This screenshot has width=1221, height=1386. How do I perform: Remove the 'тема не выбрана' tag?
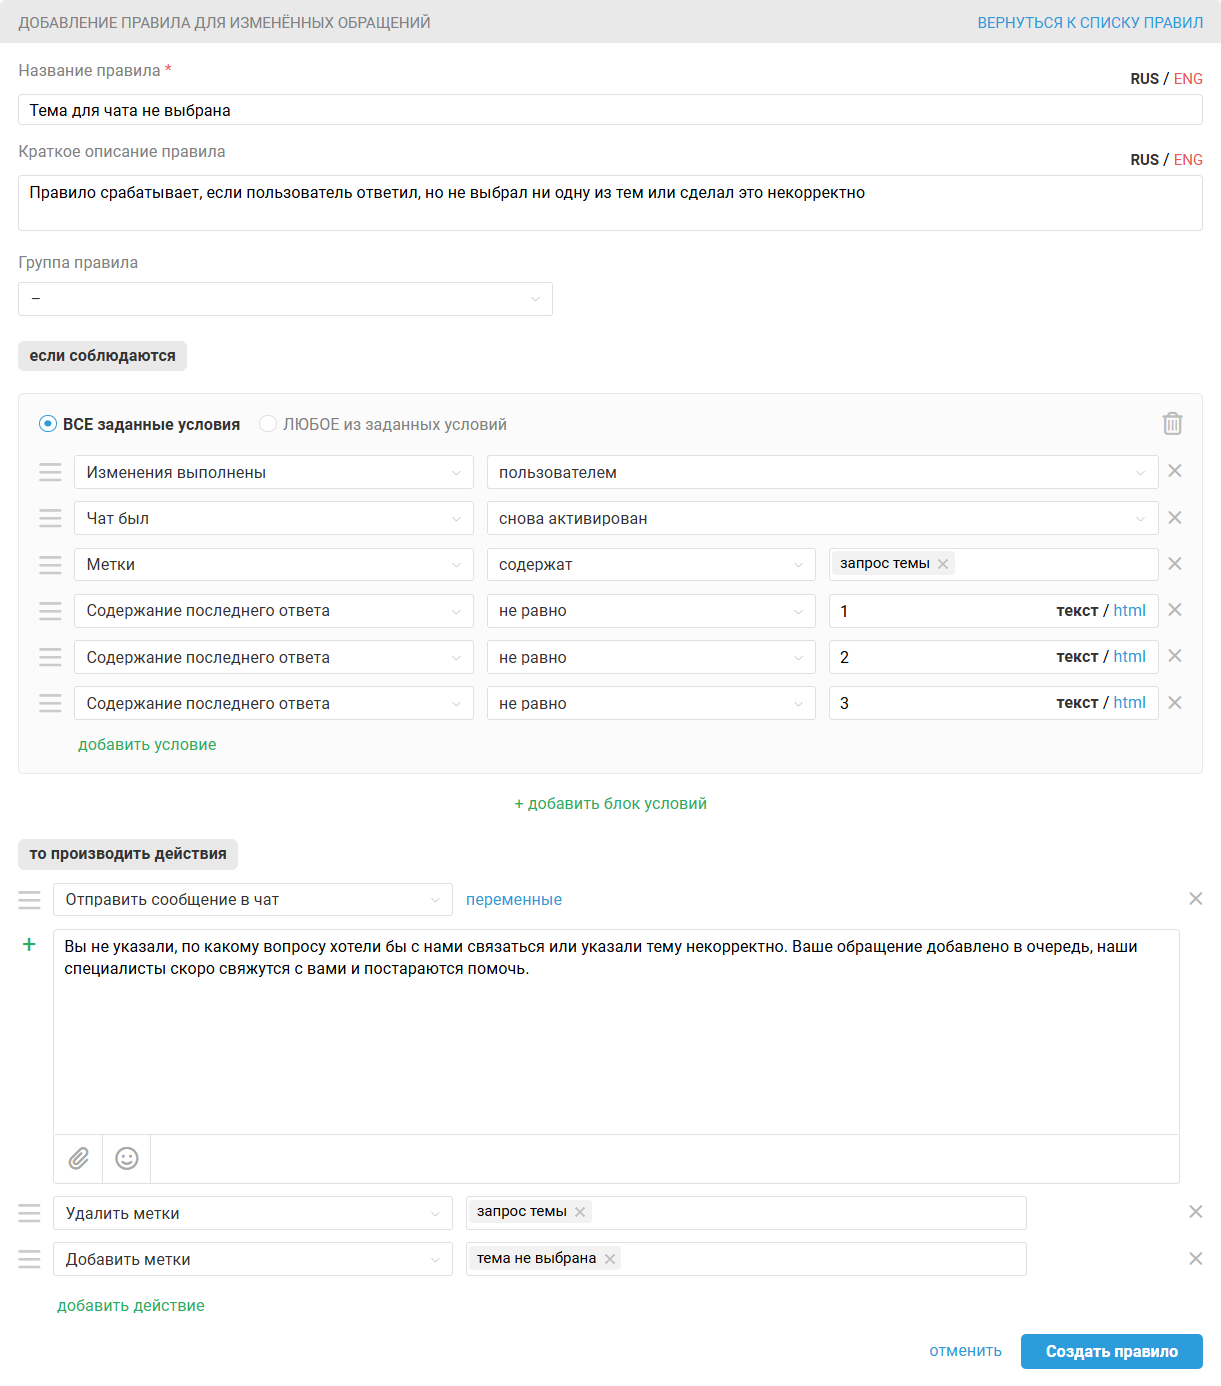pos(610,1259)
